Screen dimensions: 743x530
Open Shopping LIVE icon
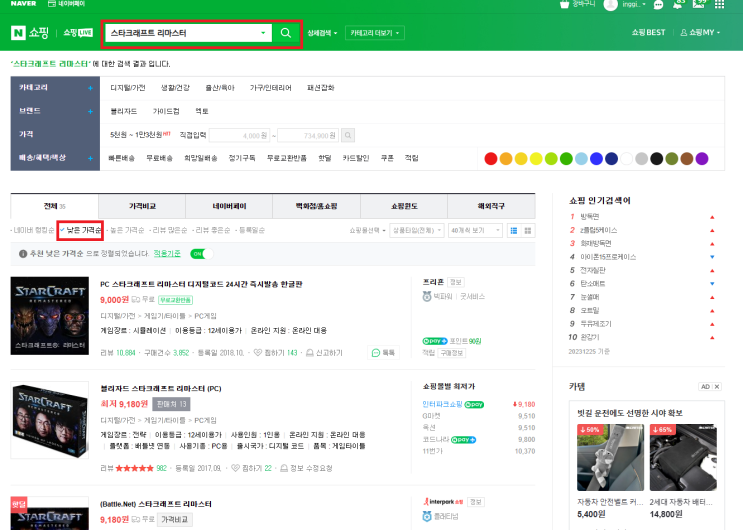(78, 33)
